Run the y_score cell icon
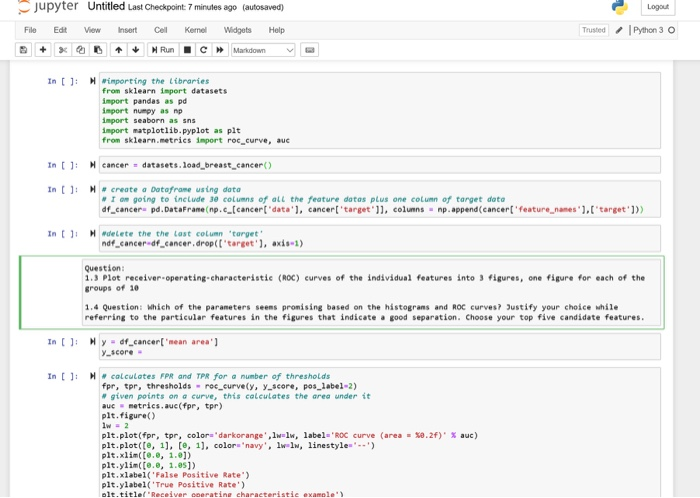The image size is (700, 498). (x=92, y=341)
